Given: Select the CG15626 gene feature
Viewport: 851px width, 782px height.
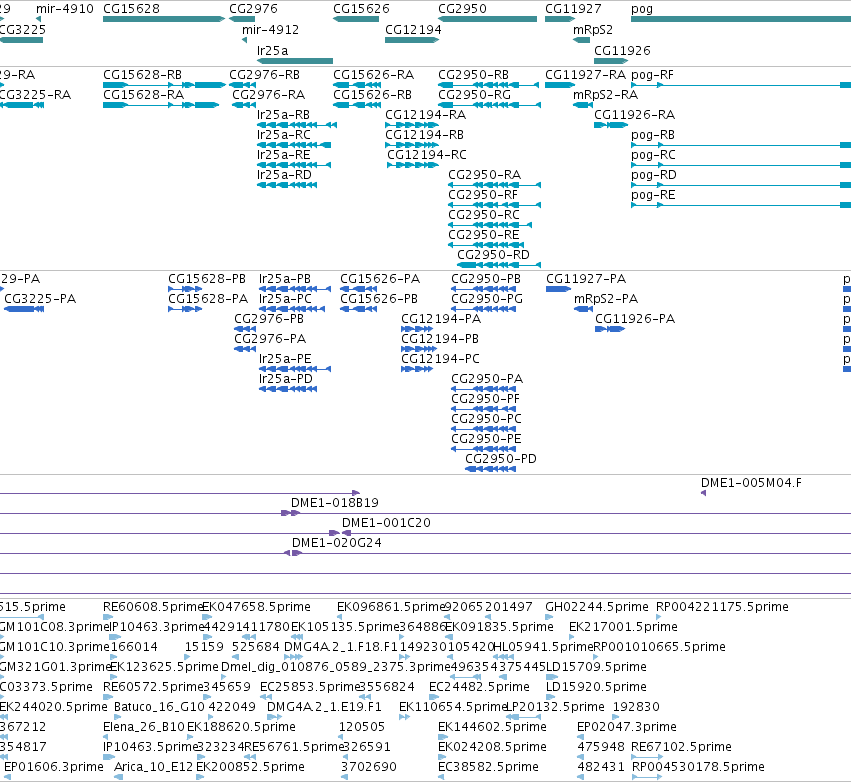Looking at the screenshot, I should 356,19.
